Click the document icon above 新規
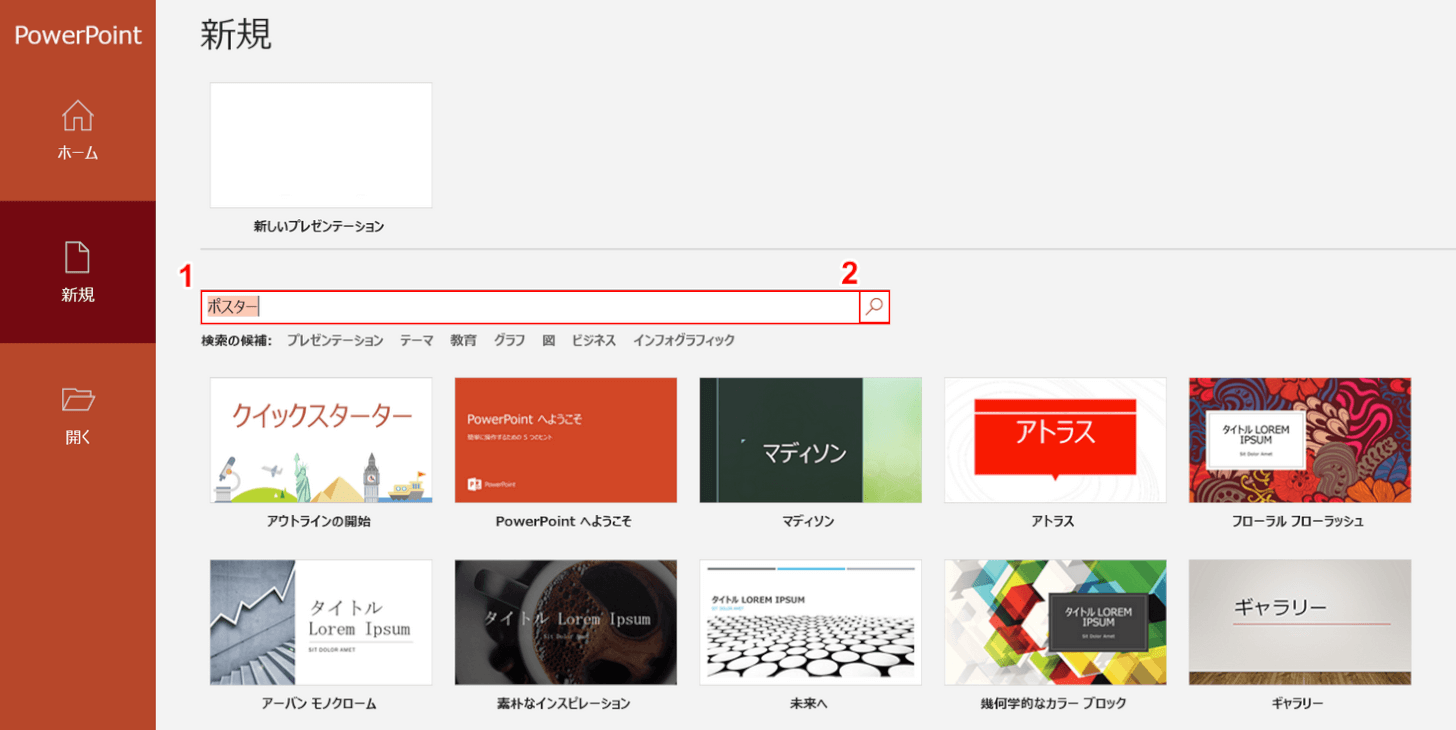 [78, 257]
